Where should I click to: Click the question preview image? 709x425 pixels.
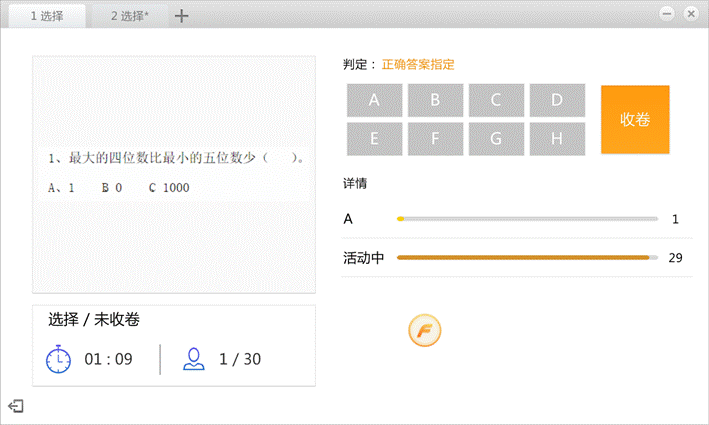click(x=174, y=174)
